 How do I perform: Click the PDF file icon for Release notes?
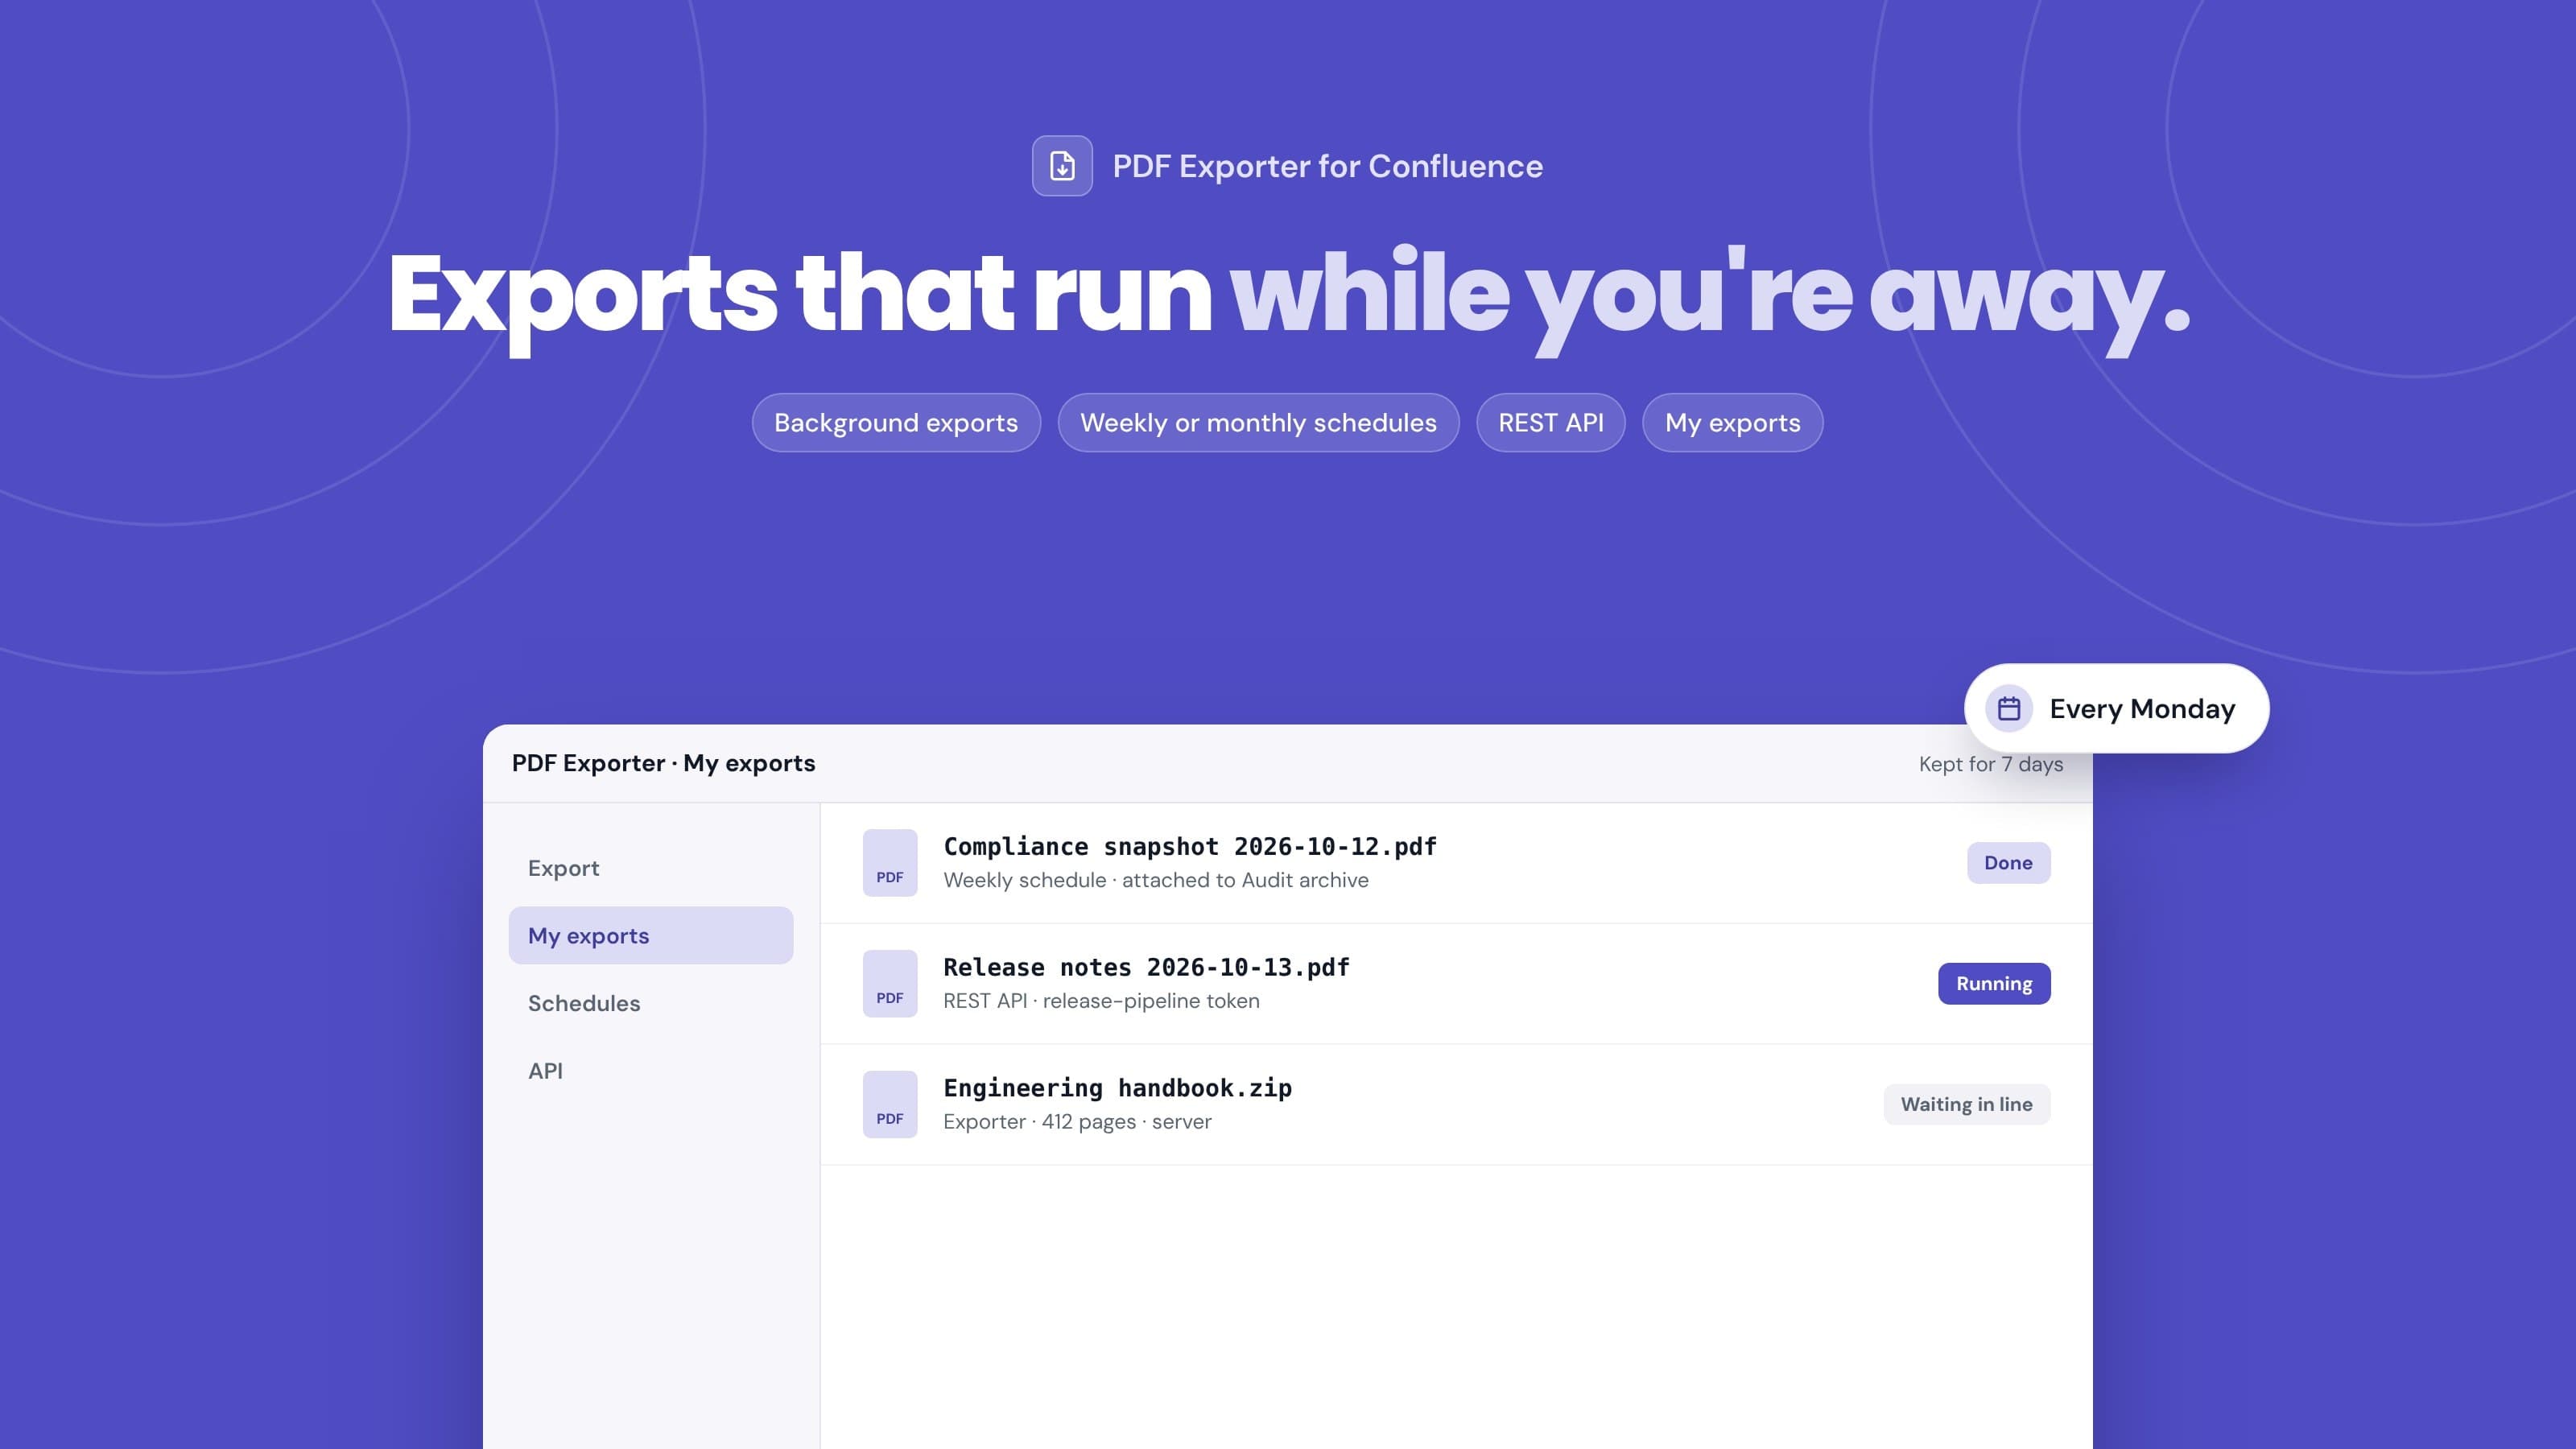point(890,984)
